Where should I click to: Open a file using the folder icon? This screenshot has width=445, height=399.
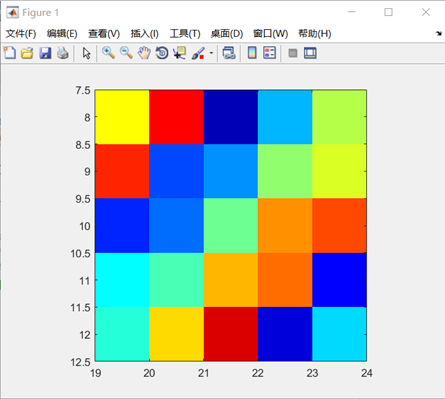click(x=27, y=53)
